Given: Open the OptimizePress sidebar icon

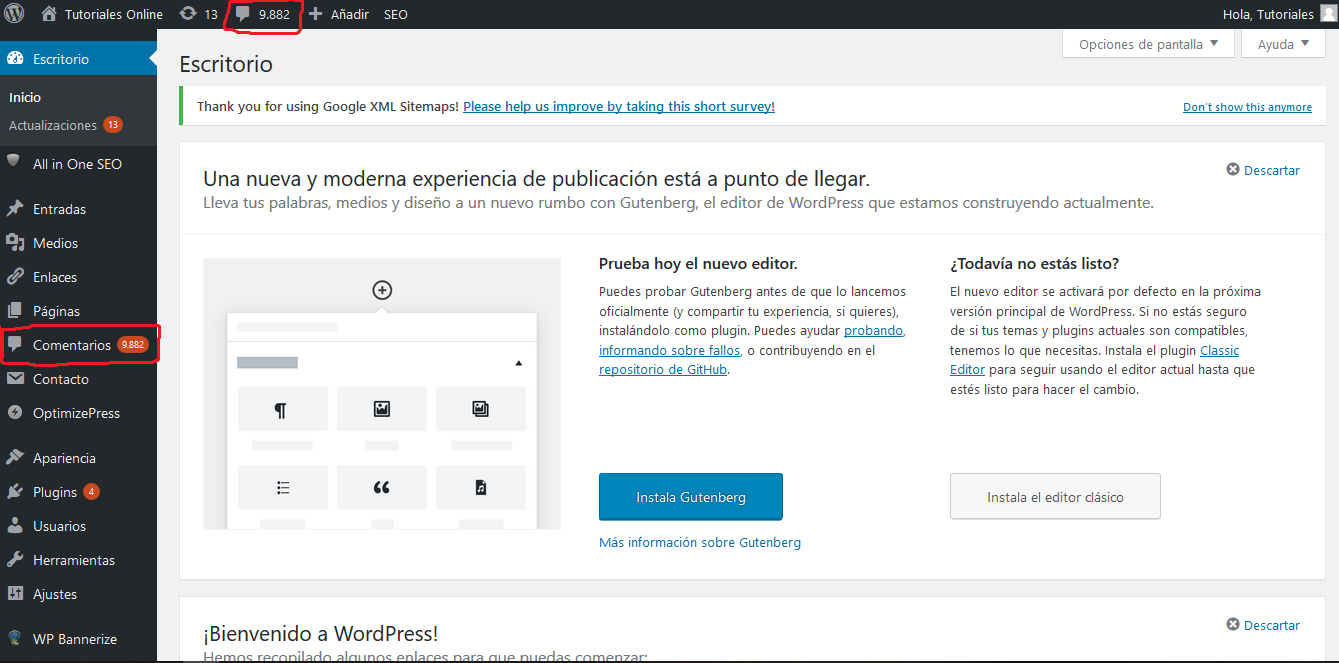Looking at the screenshot, I should 15,413.
